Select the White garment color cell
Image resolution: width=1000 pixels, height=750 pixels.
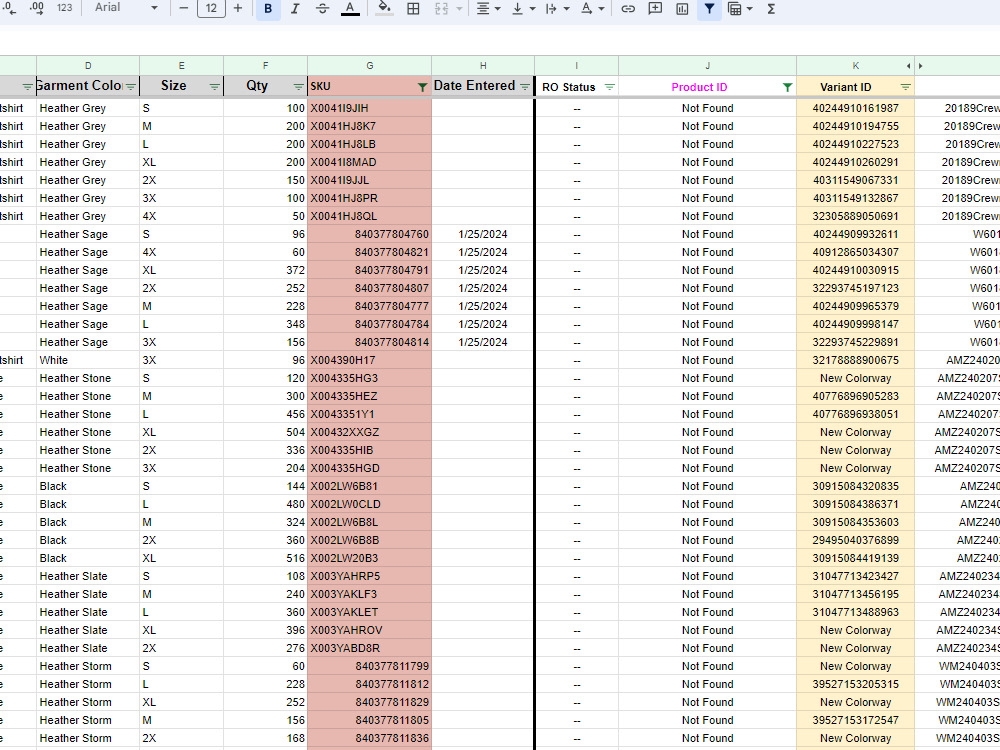point(88,360)
